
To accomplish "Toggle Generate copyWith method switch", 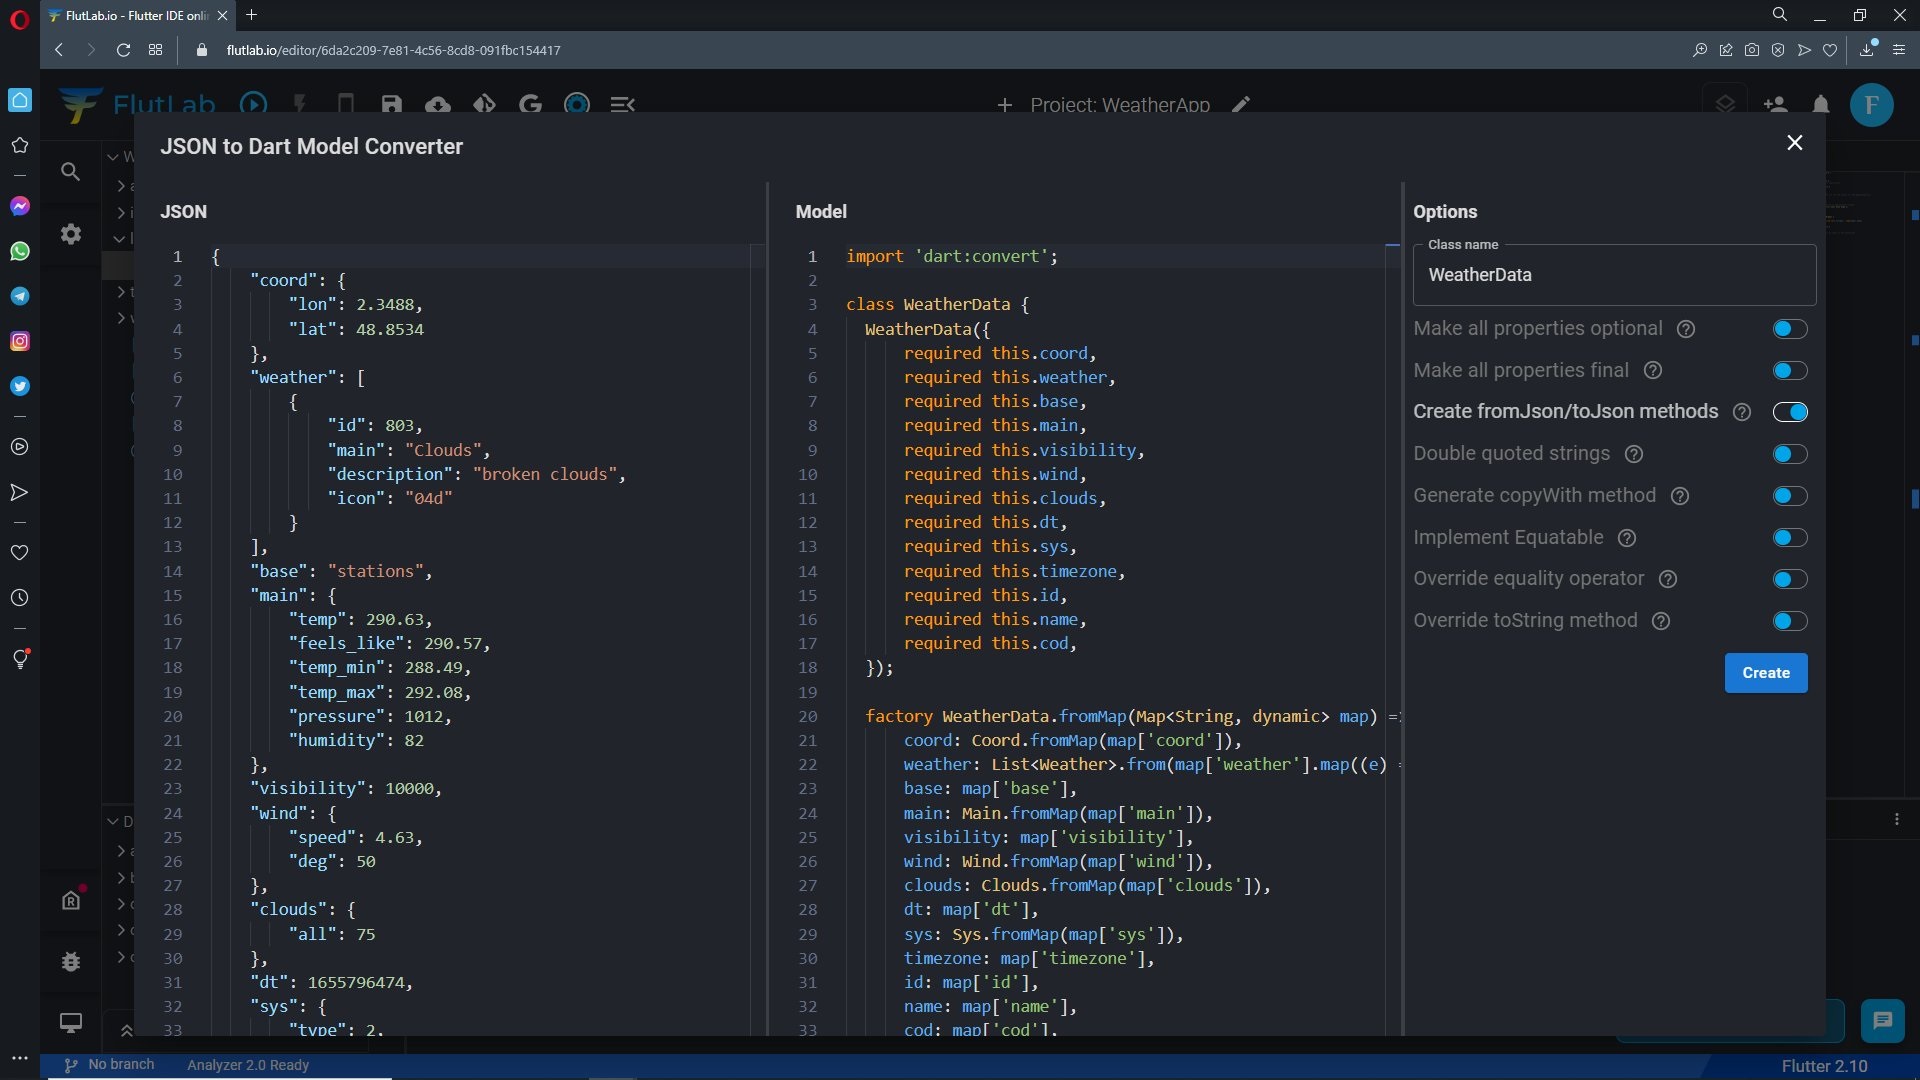I will coord(1789,496).
